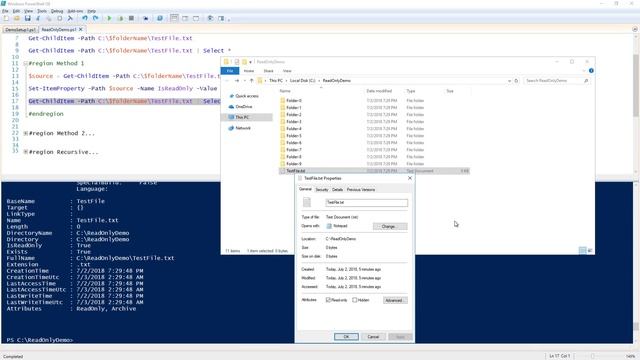The width and height of the screenshot is (640, 360).
Task: Click the Copy icon in ISE toolbar
Action: (x=49, y=18)
